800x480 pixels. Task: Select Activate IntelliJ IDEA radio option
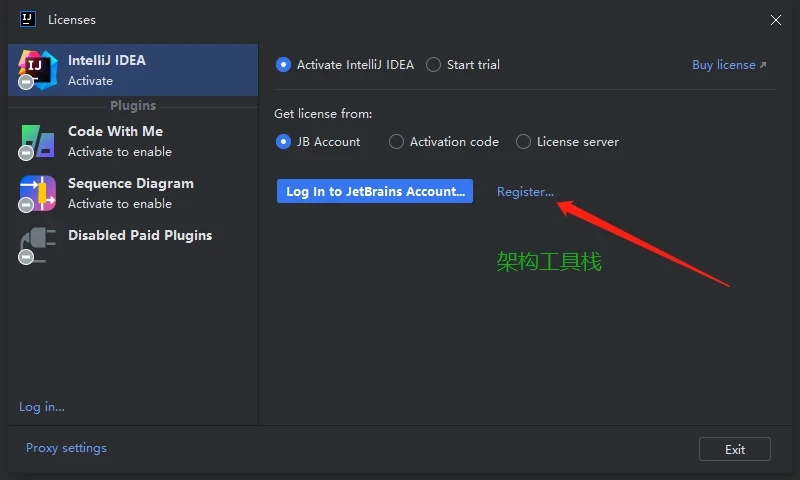pyautogui.click(x=283, y=65)
